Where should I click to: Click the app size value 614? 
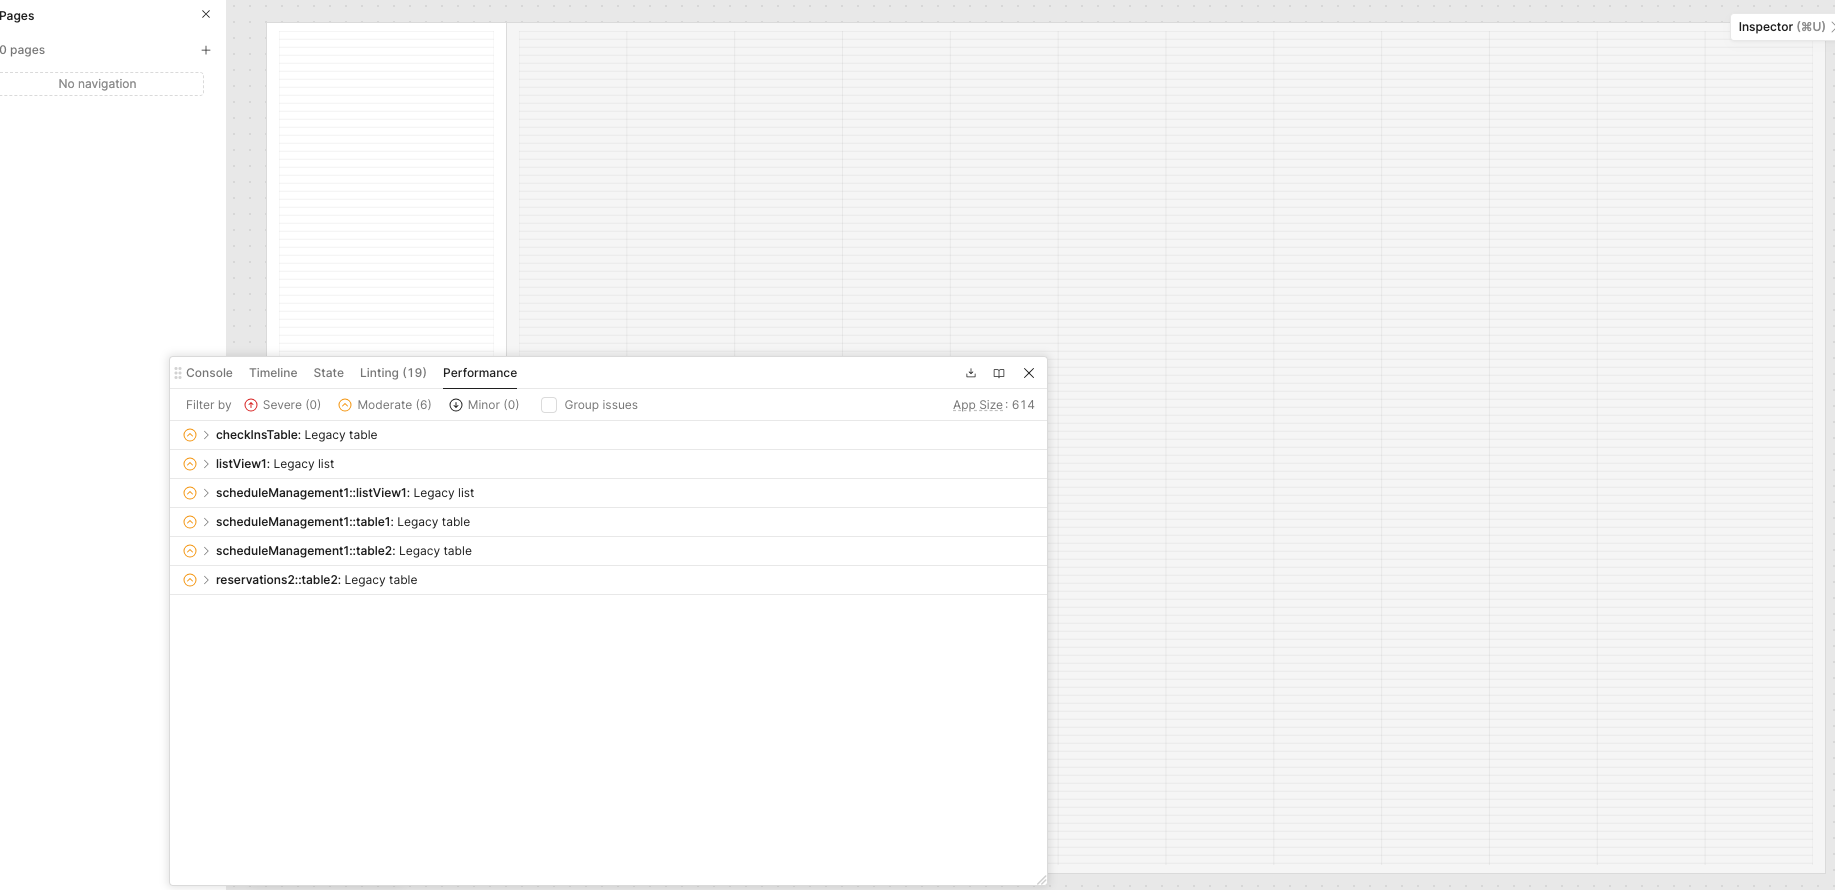click(1023, 405)
